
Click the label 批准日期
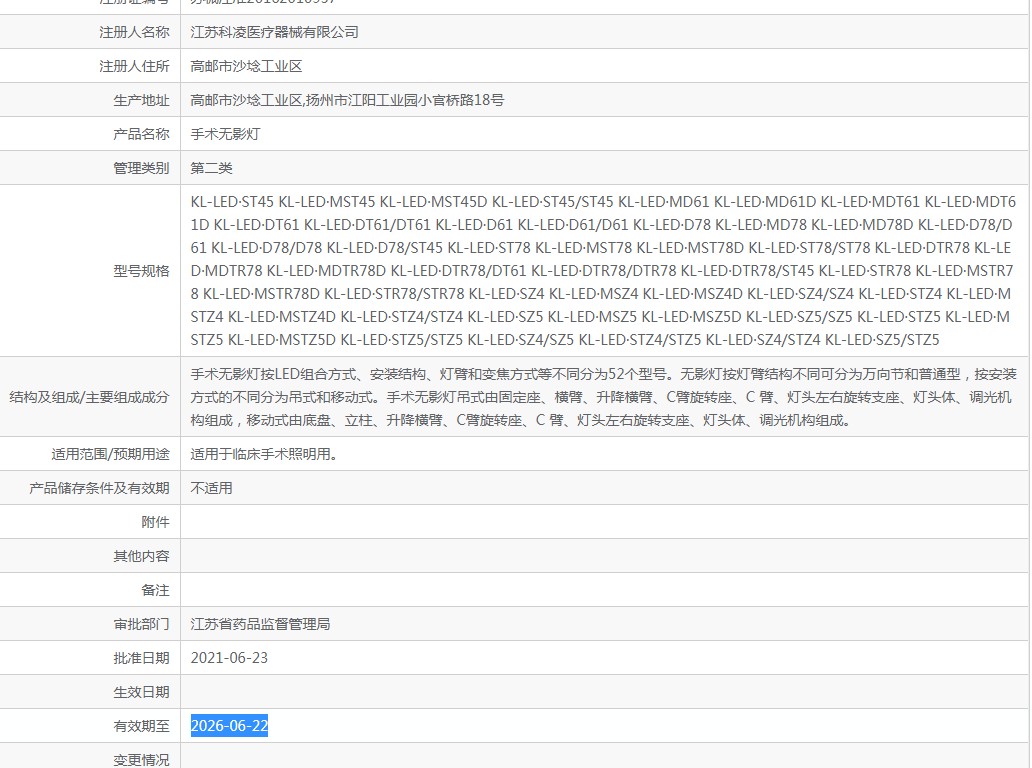141,658
